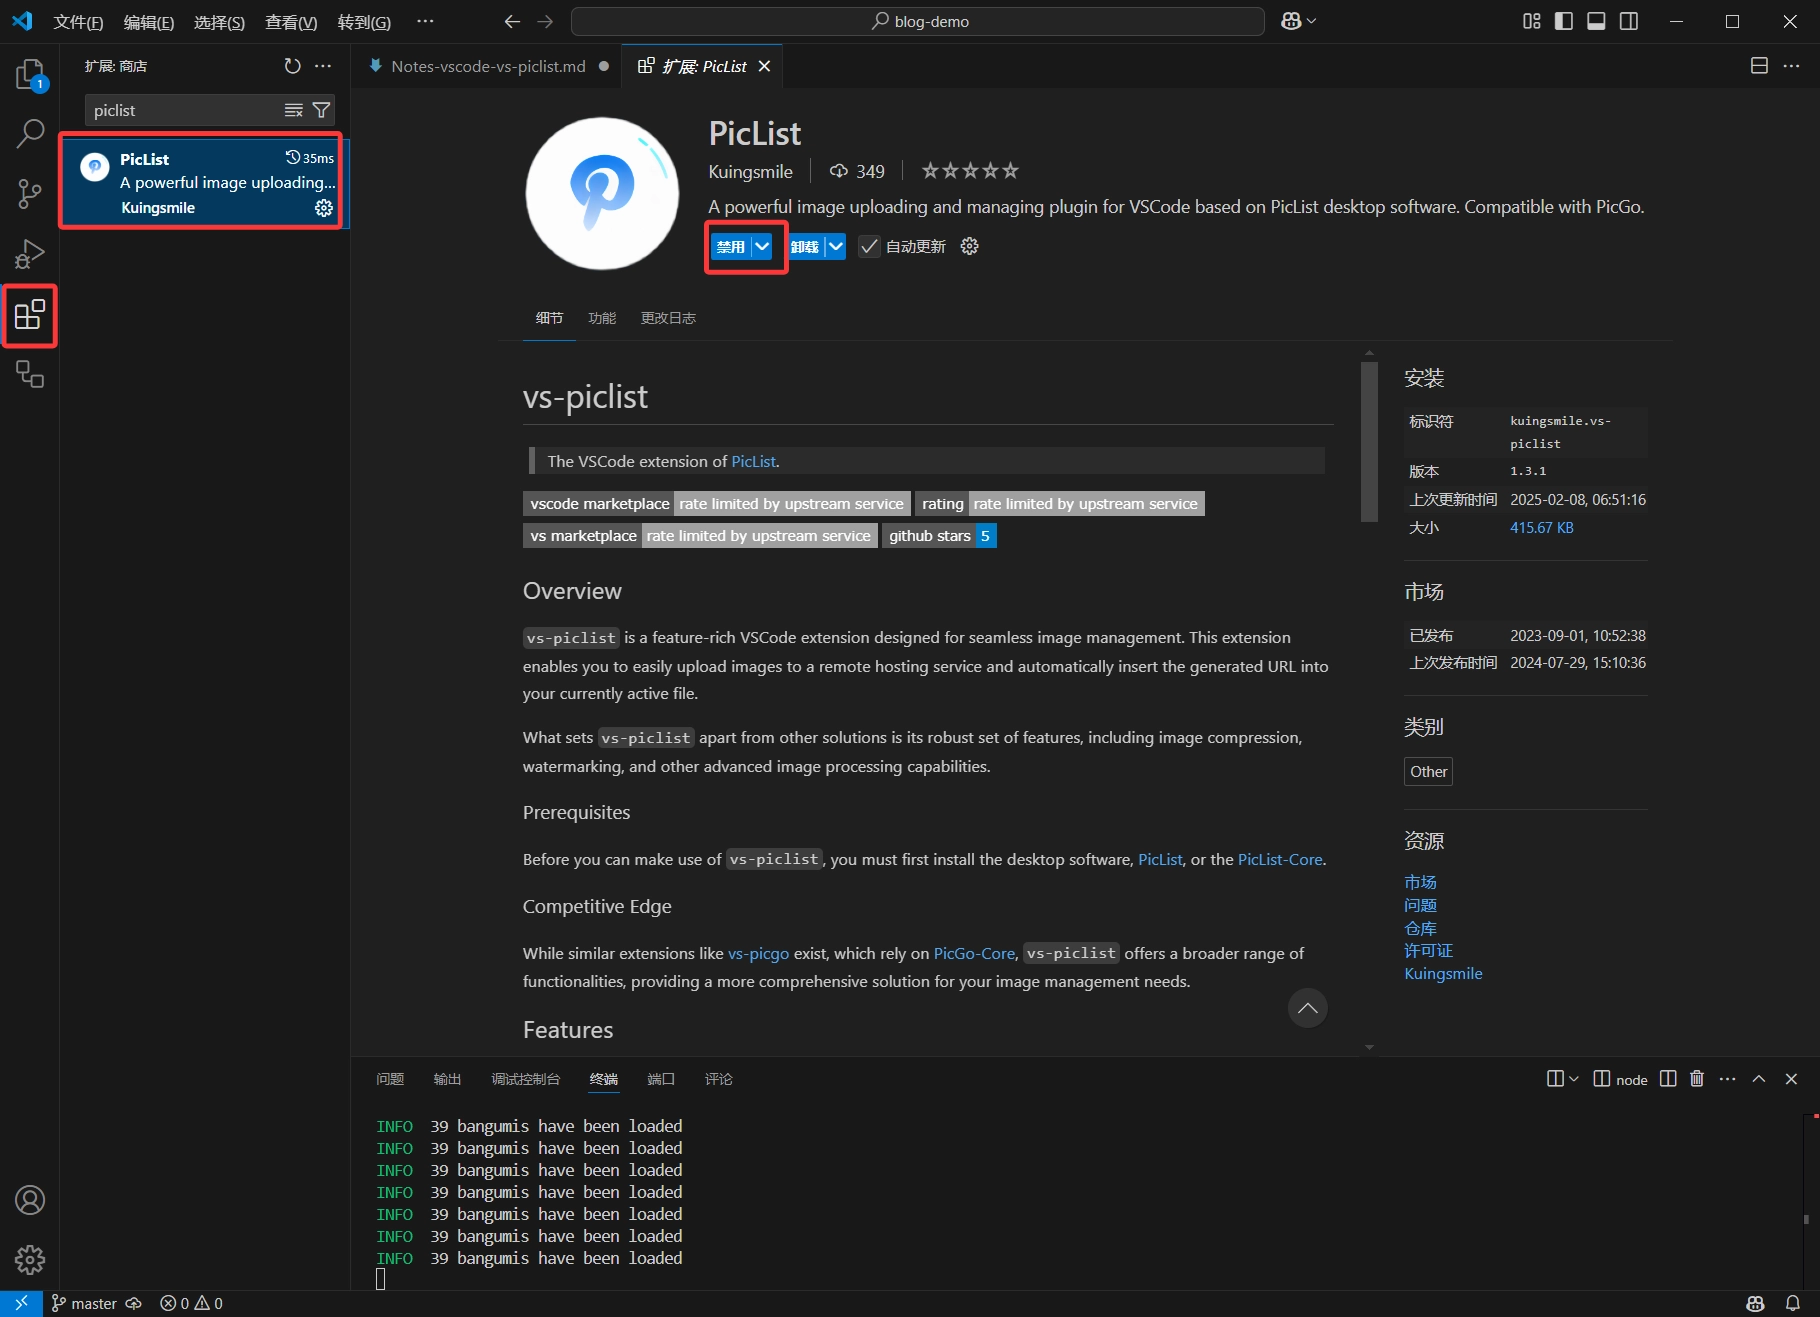Open the Source Control view
This screenshot has height=1317, width=1820.
pyautogui.click(x=30, y=194)
